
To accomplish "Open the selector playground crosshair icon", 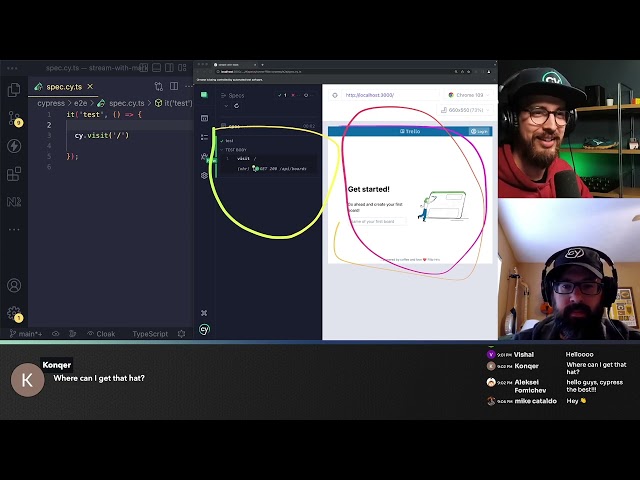I will [x=335, y=95].
